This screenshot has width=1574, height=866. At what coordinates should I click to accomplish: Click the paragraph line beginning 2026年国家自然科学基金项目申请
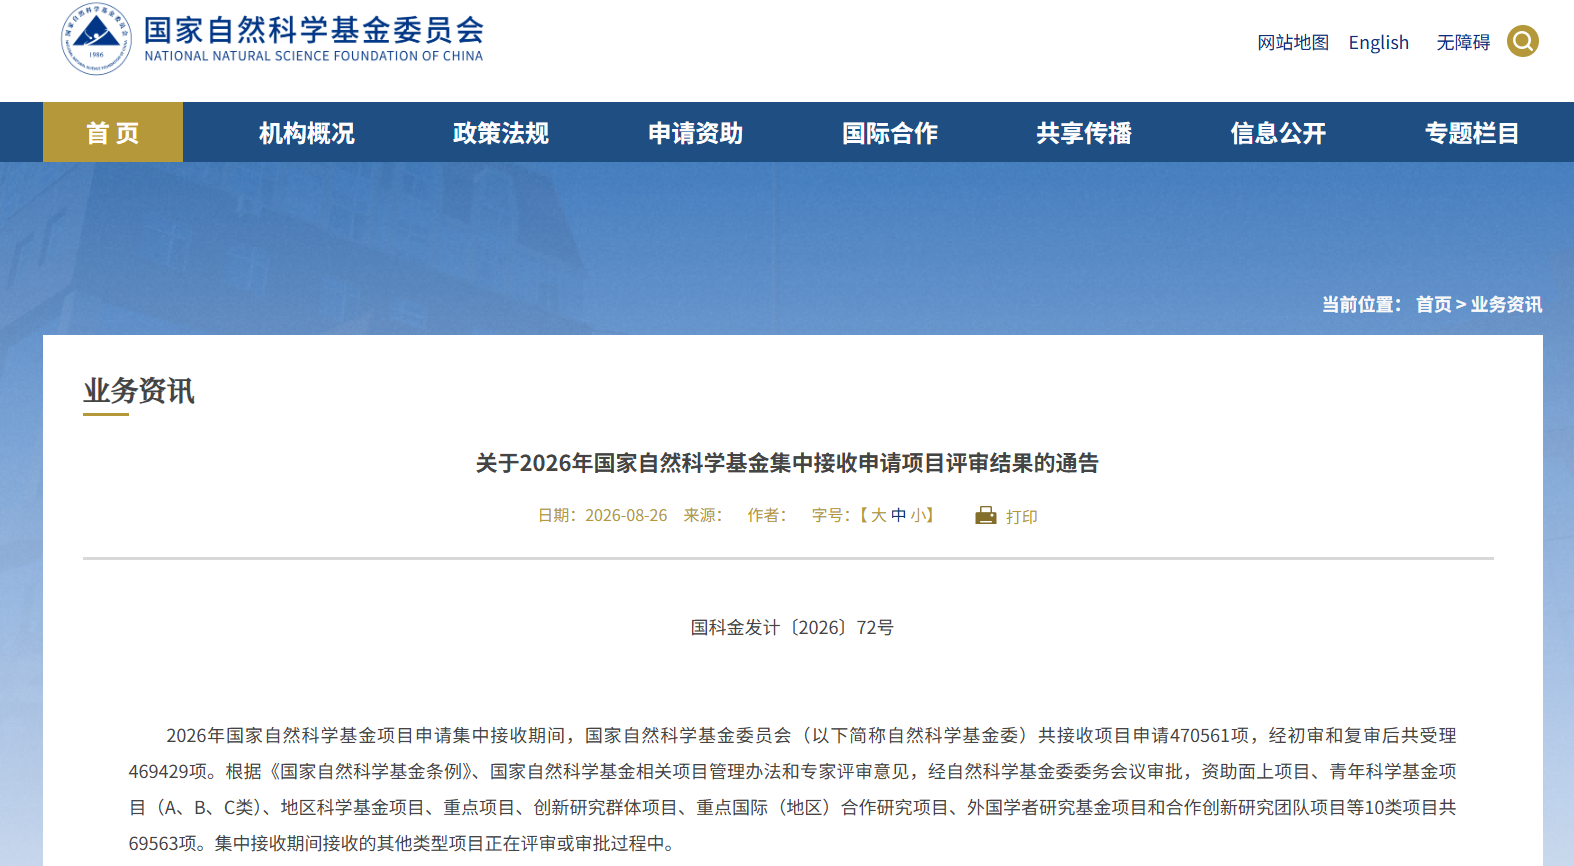coord(811,735)
